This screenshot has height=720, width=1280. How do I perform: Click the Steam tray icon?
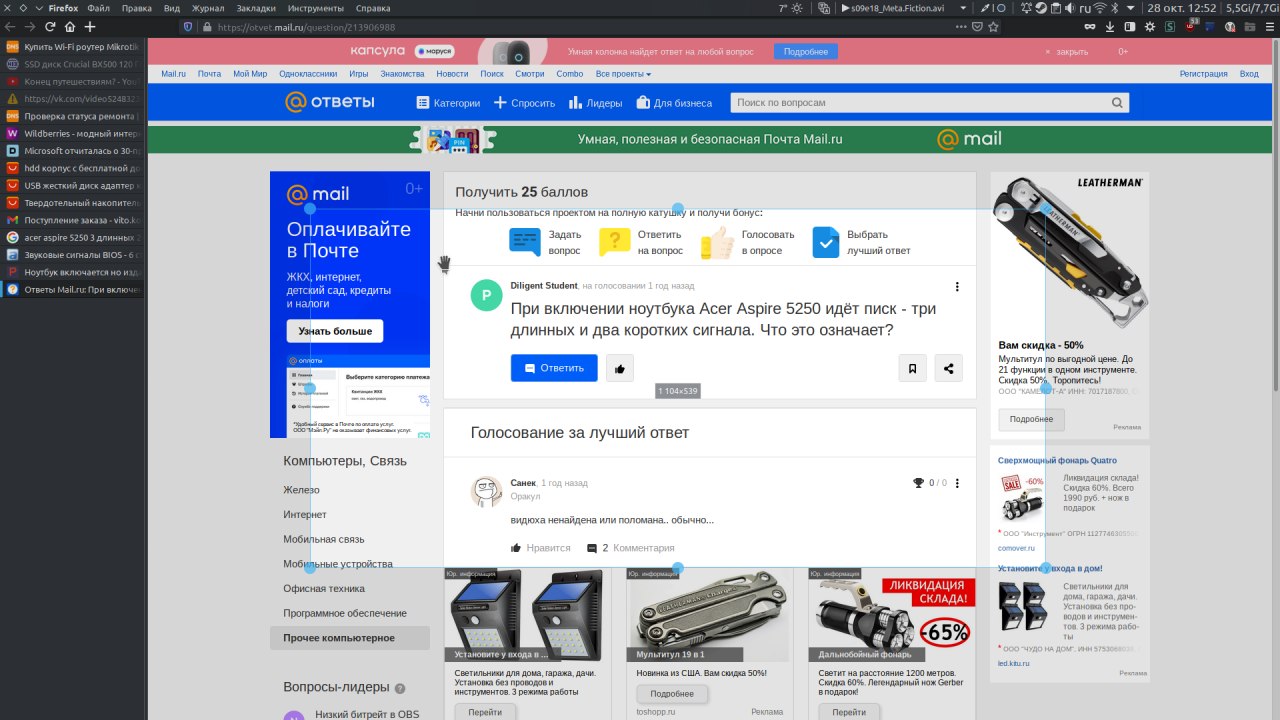[x=1040, y=8]
